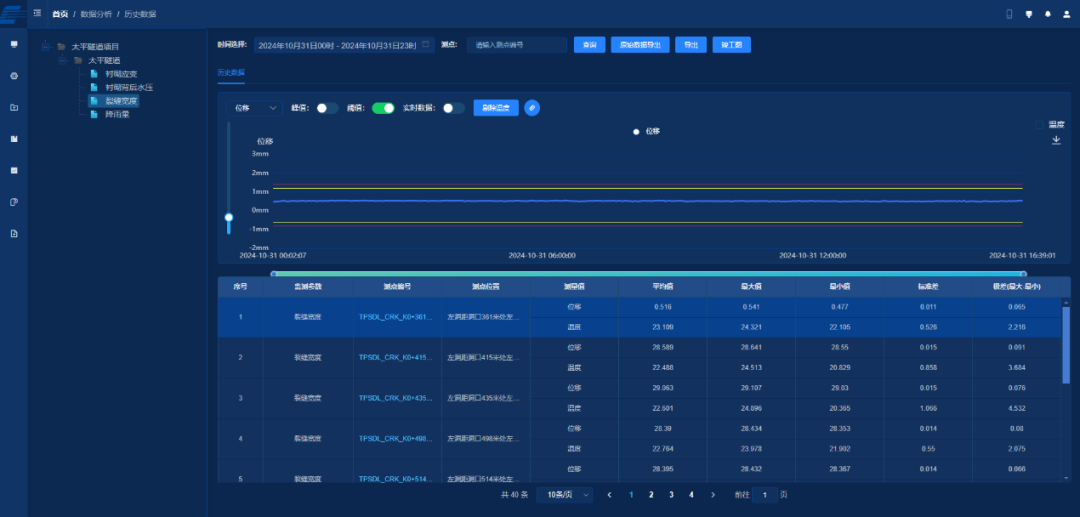
Task: Click the vertical chart zoom slider handle
Action: [x=229, y=217]
